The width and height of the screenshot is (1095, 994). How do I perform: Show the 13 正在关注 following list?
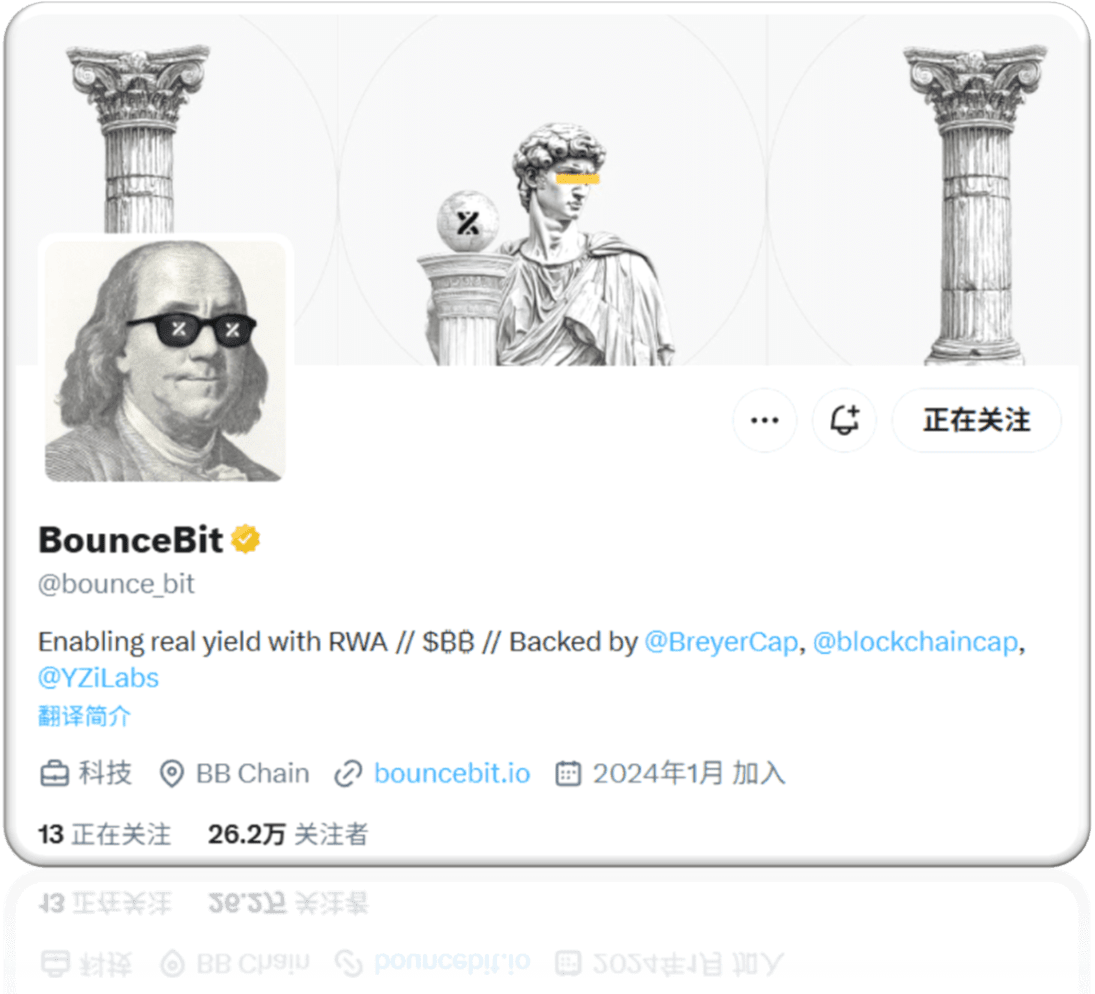pos(105,834)
